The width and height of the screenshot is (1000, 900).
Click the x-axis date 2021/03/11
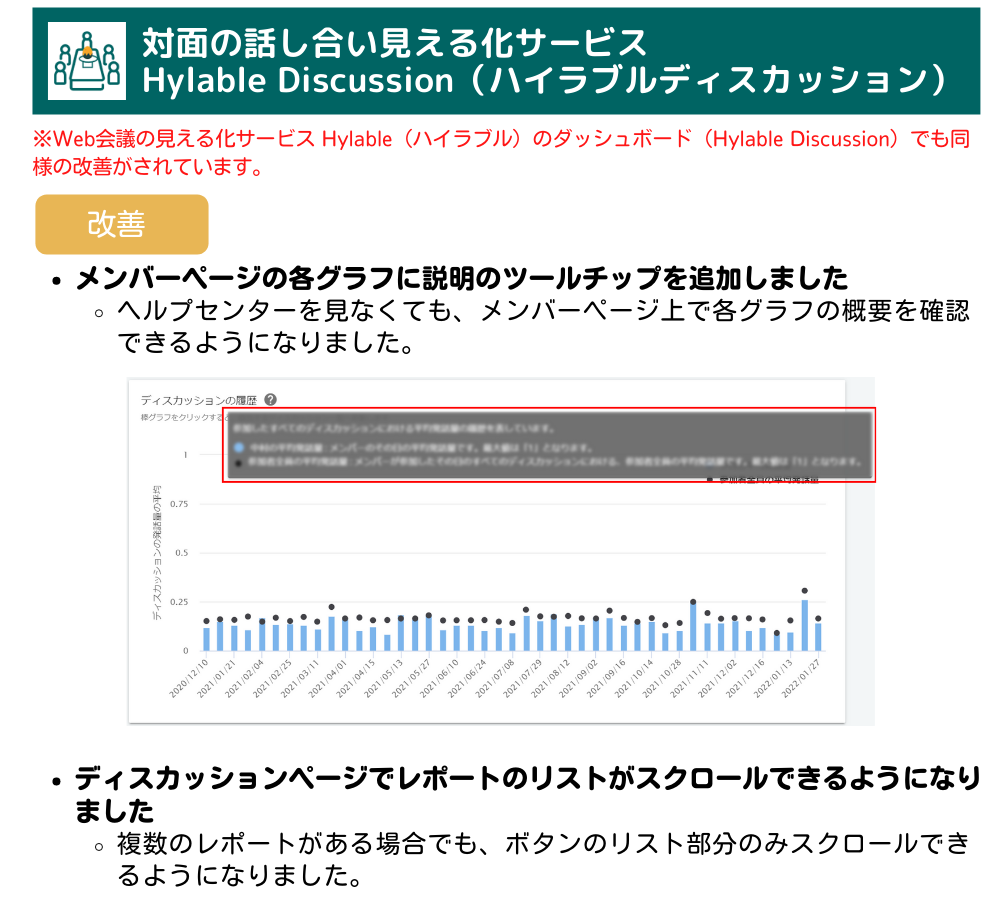coord(300,679)
